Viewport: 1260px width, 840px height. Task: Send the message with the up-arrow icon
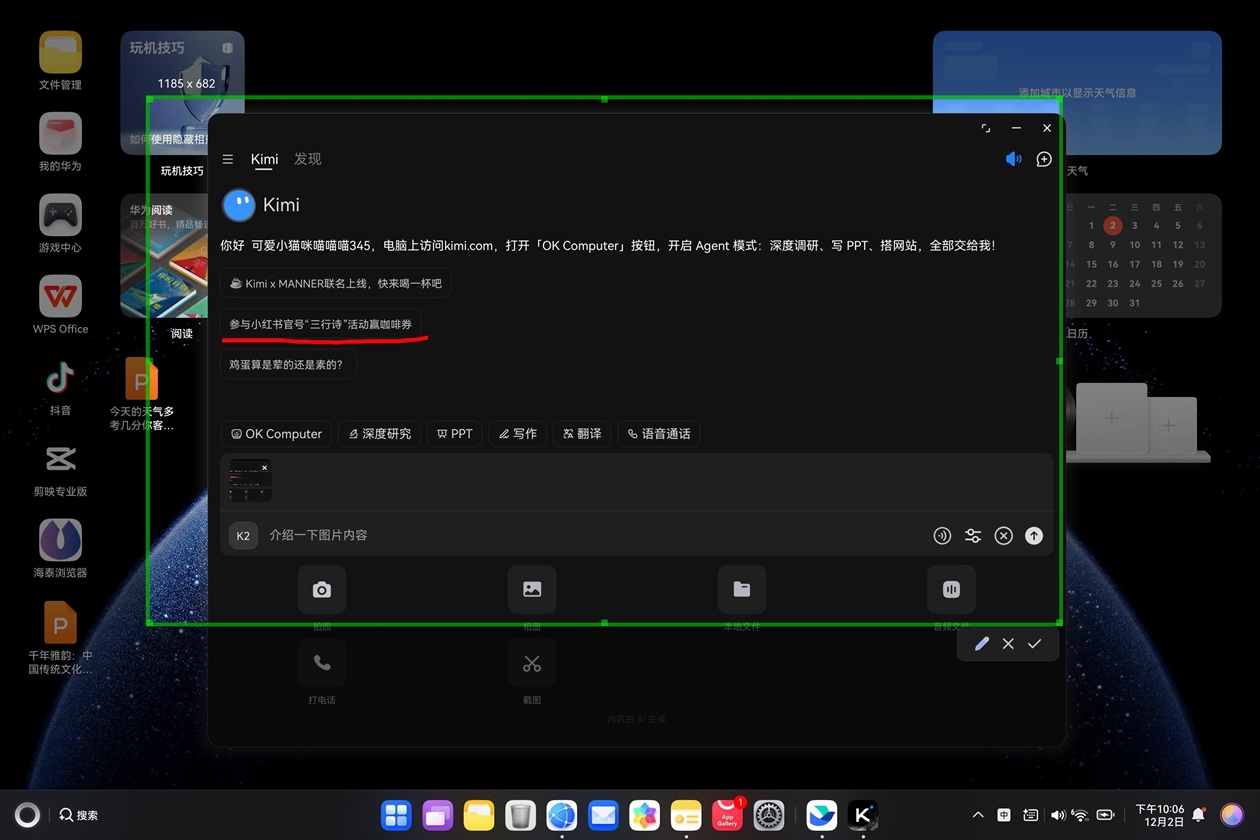(1033, 535)
